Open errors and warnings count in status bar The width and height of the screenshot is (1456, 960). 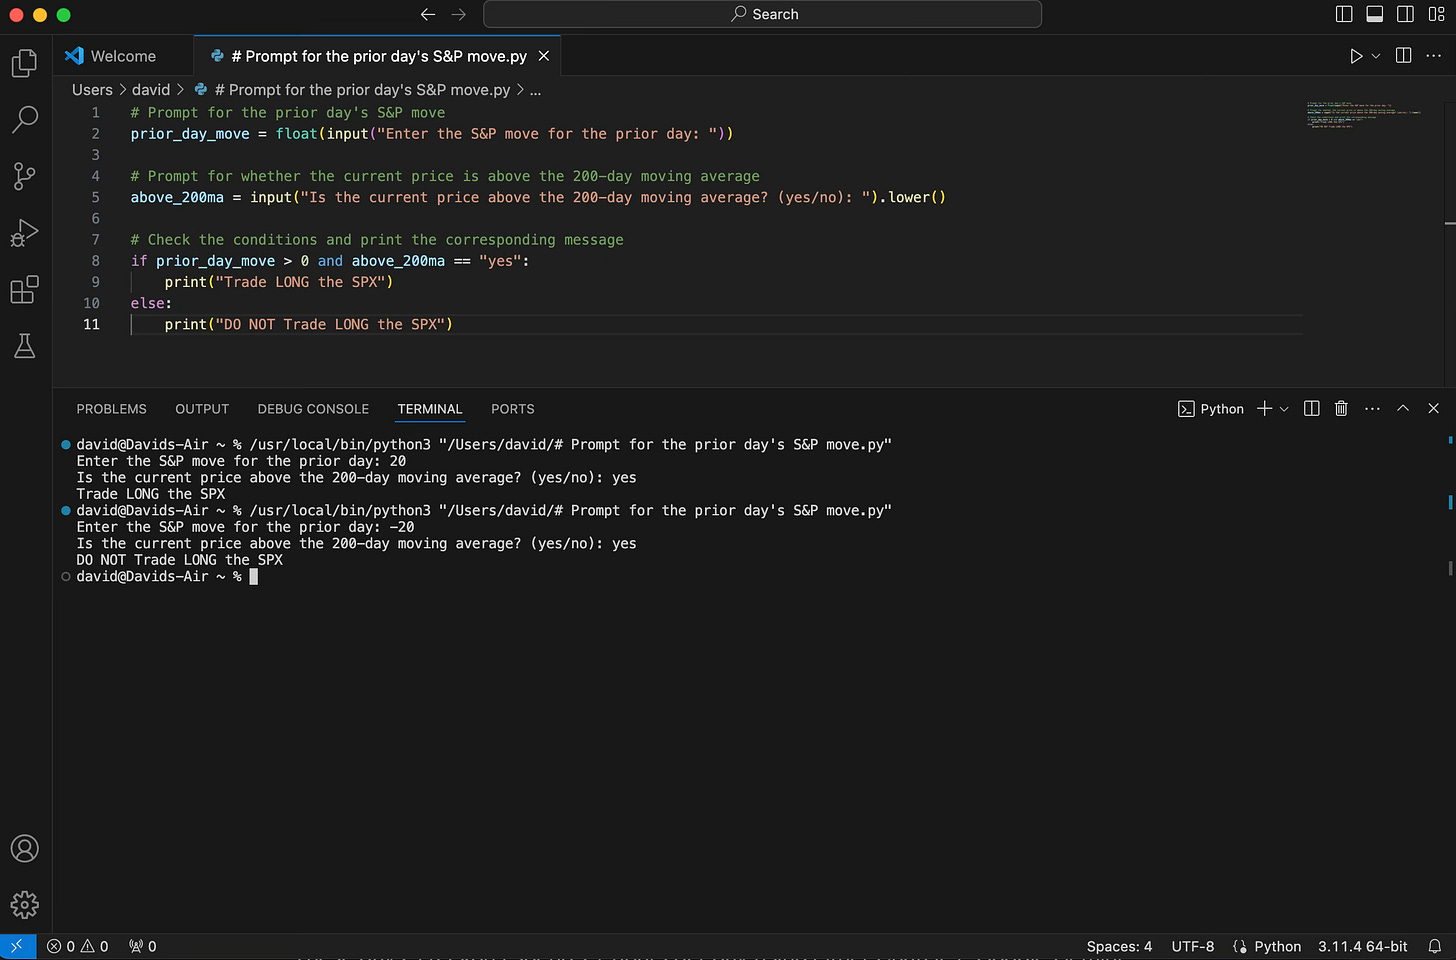78,946
